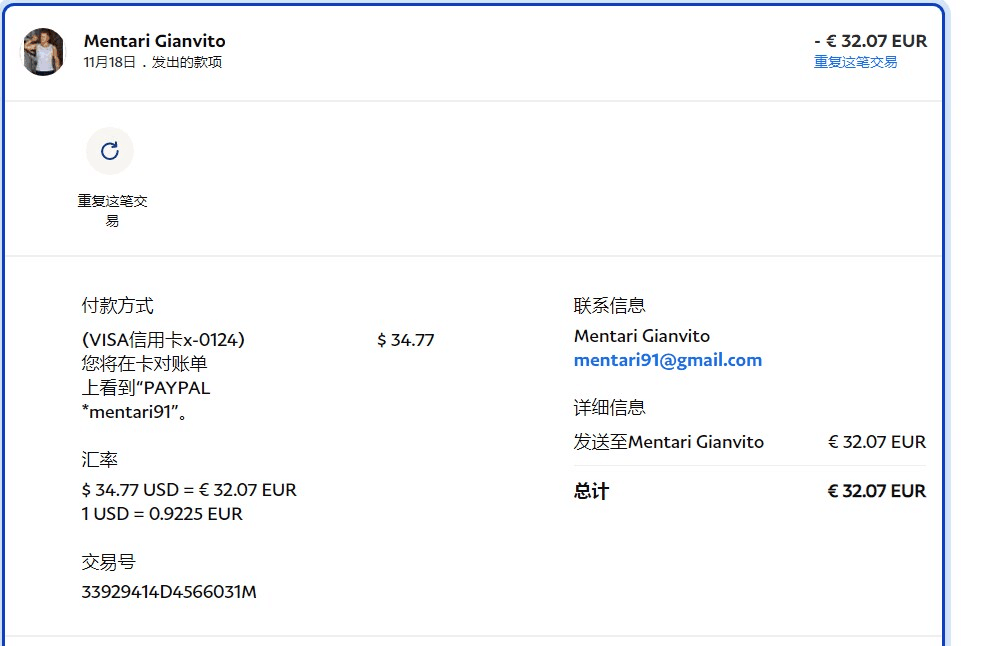Click the $ 34.77 payment amount

click(405, 340)
